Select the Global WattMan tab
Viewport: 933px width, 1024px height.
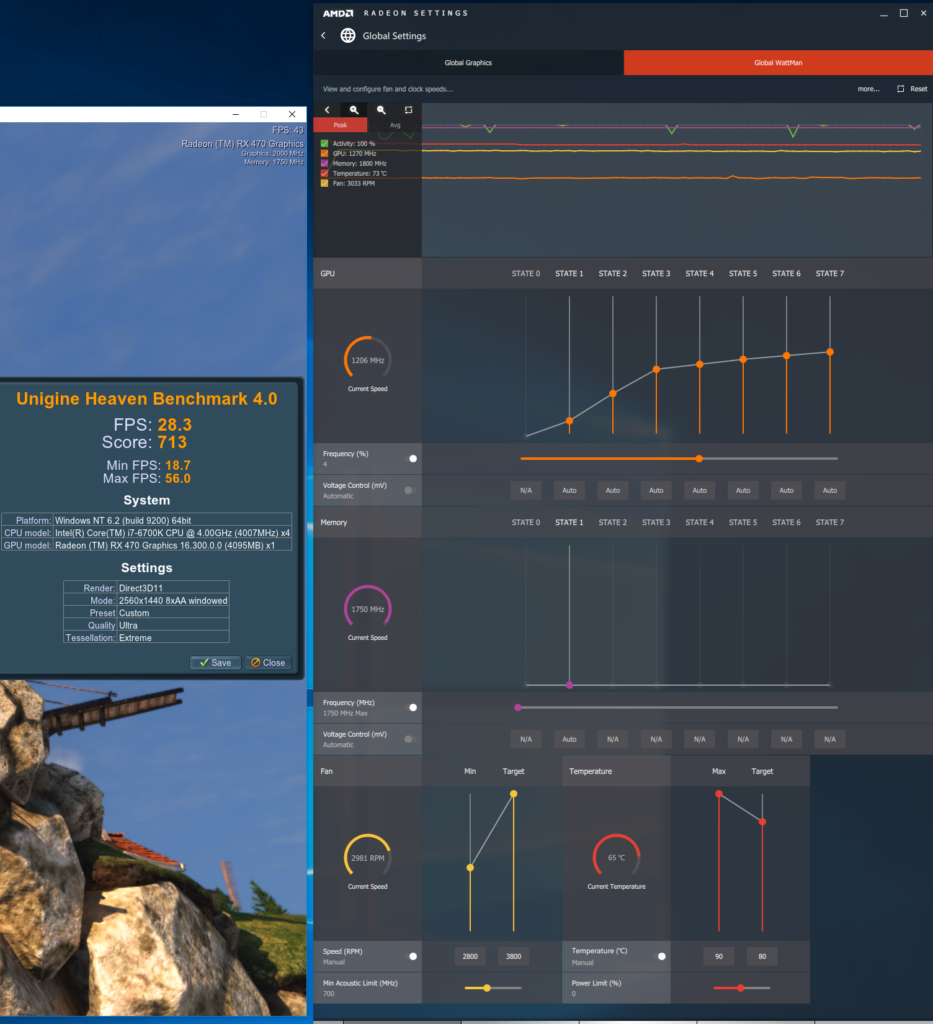tap(778, 63)
